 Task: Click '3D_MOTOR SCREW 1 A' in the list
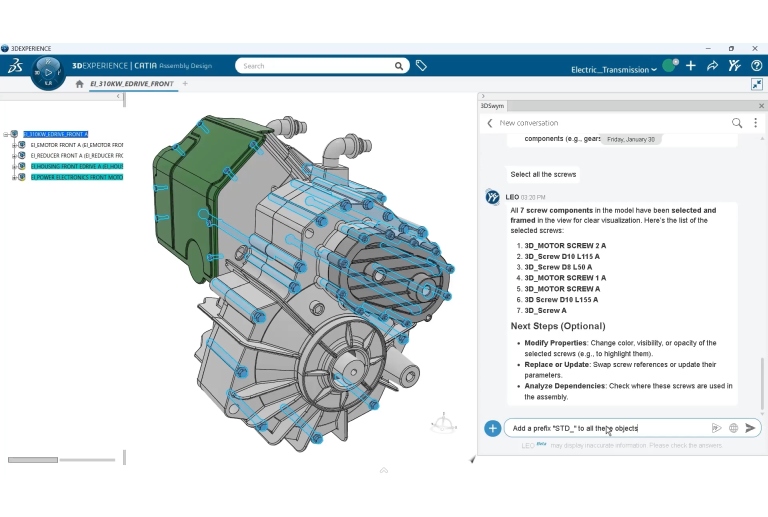tap(565, 278)
